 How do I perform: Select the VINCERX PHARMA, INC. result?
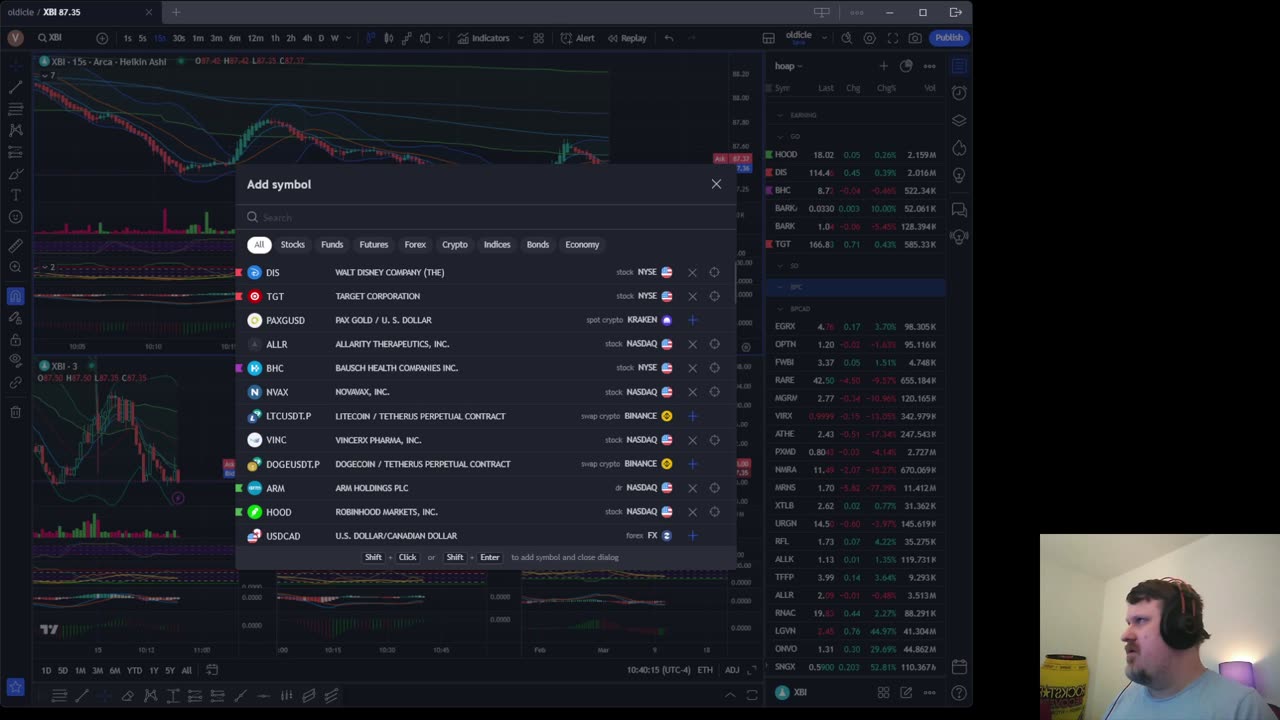[x=485, y=440]
